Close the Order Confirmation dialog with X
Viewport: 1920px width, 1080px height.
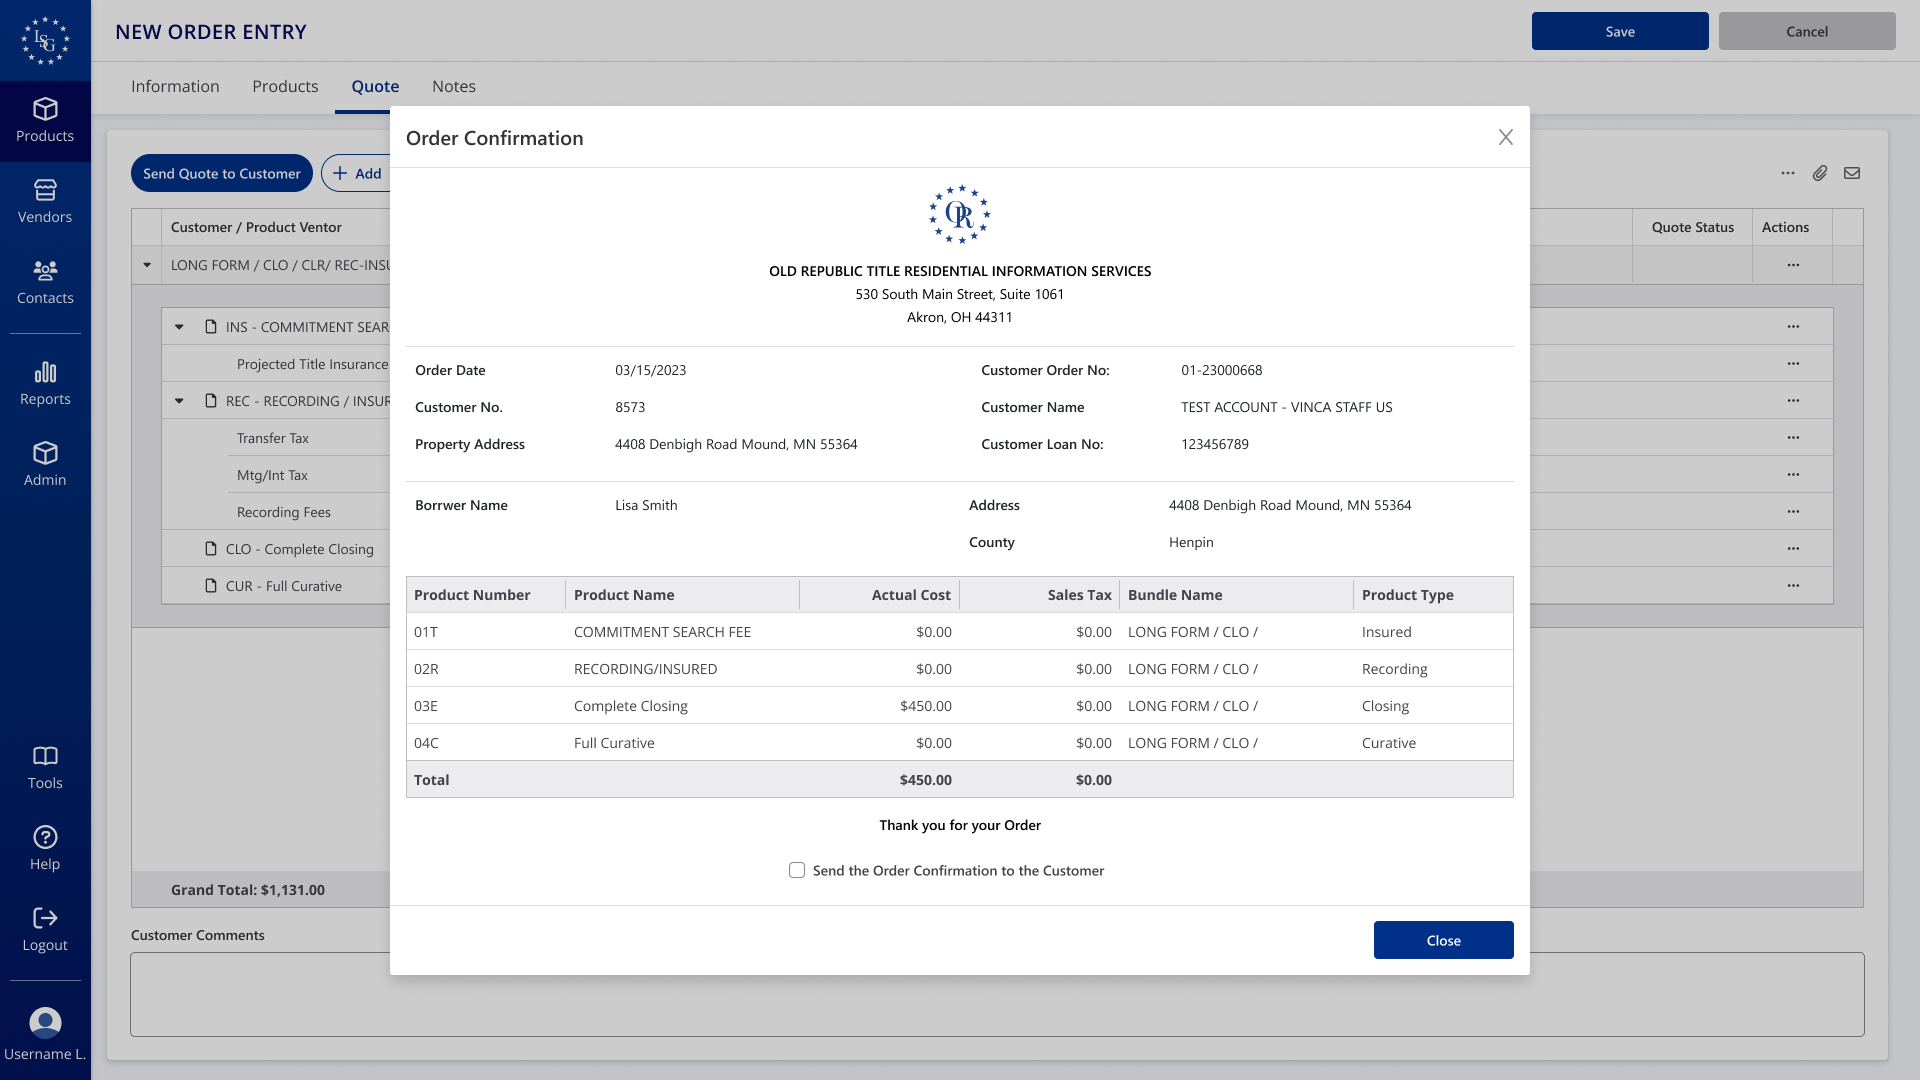pos(1505,138)
